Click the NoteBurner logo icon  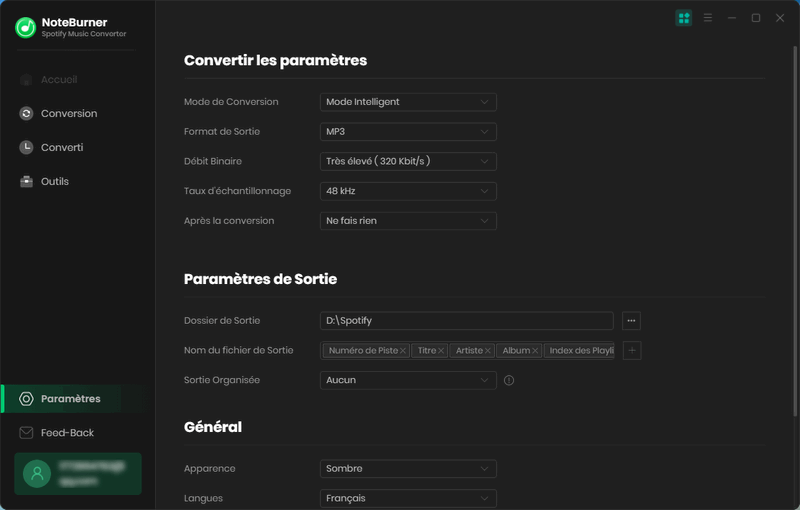(26, 27)
